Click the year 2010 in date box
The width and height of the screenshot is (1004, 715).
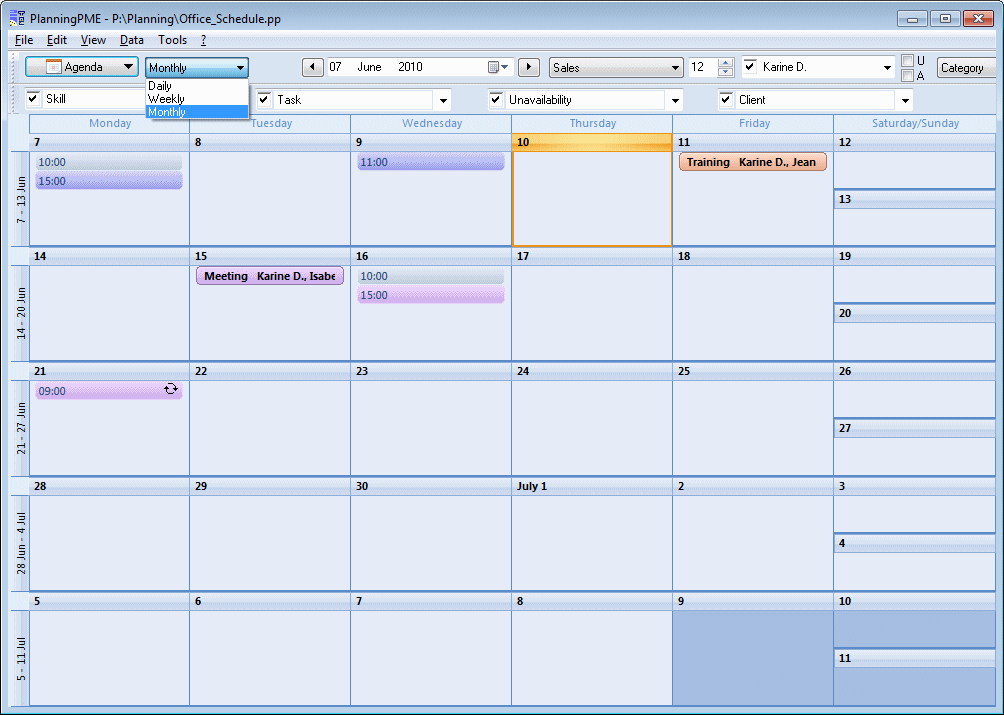click(x=410, y=67)
